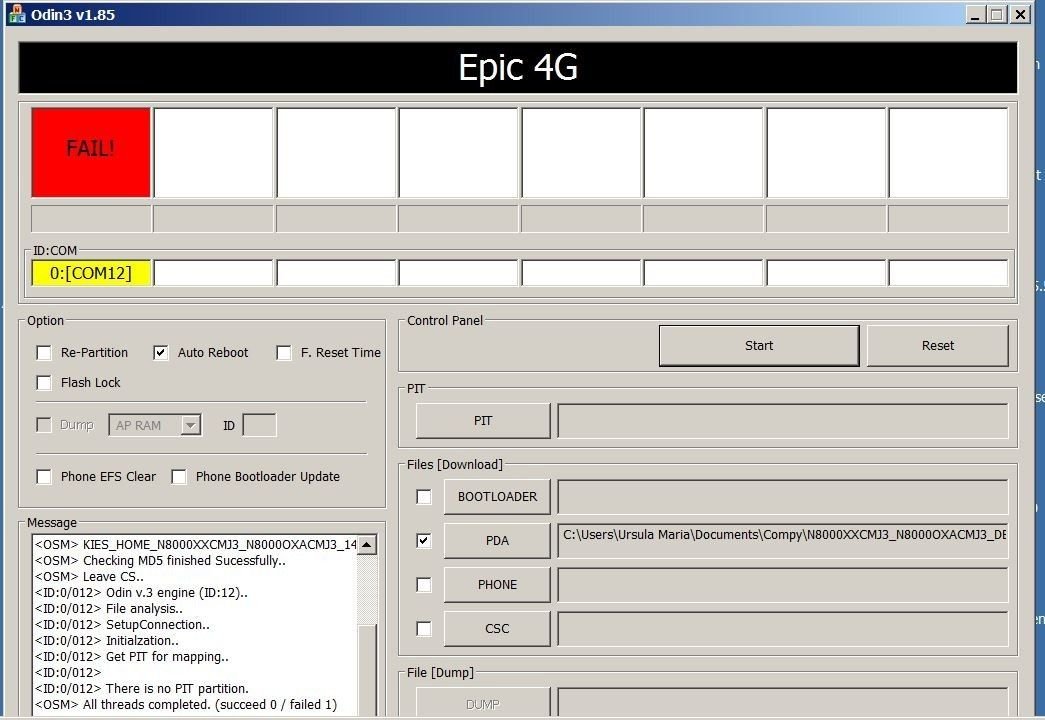
Task: Click "Checking MD5 finished Sucessfully.." log line
Action: coord(160,561)
